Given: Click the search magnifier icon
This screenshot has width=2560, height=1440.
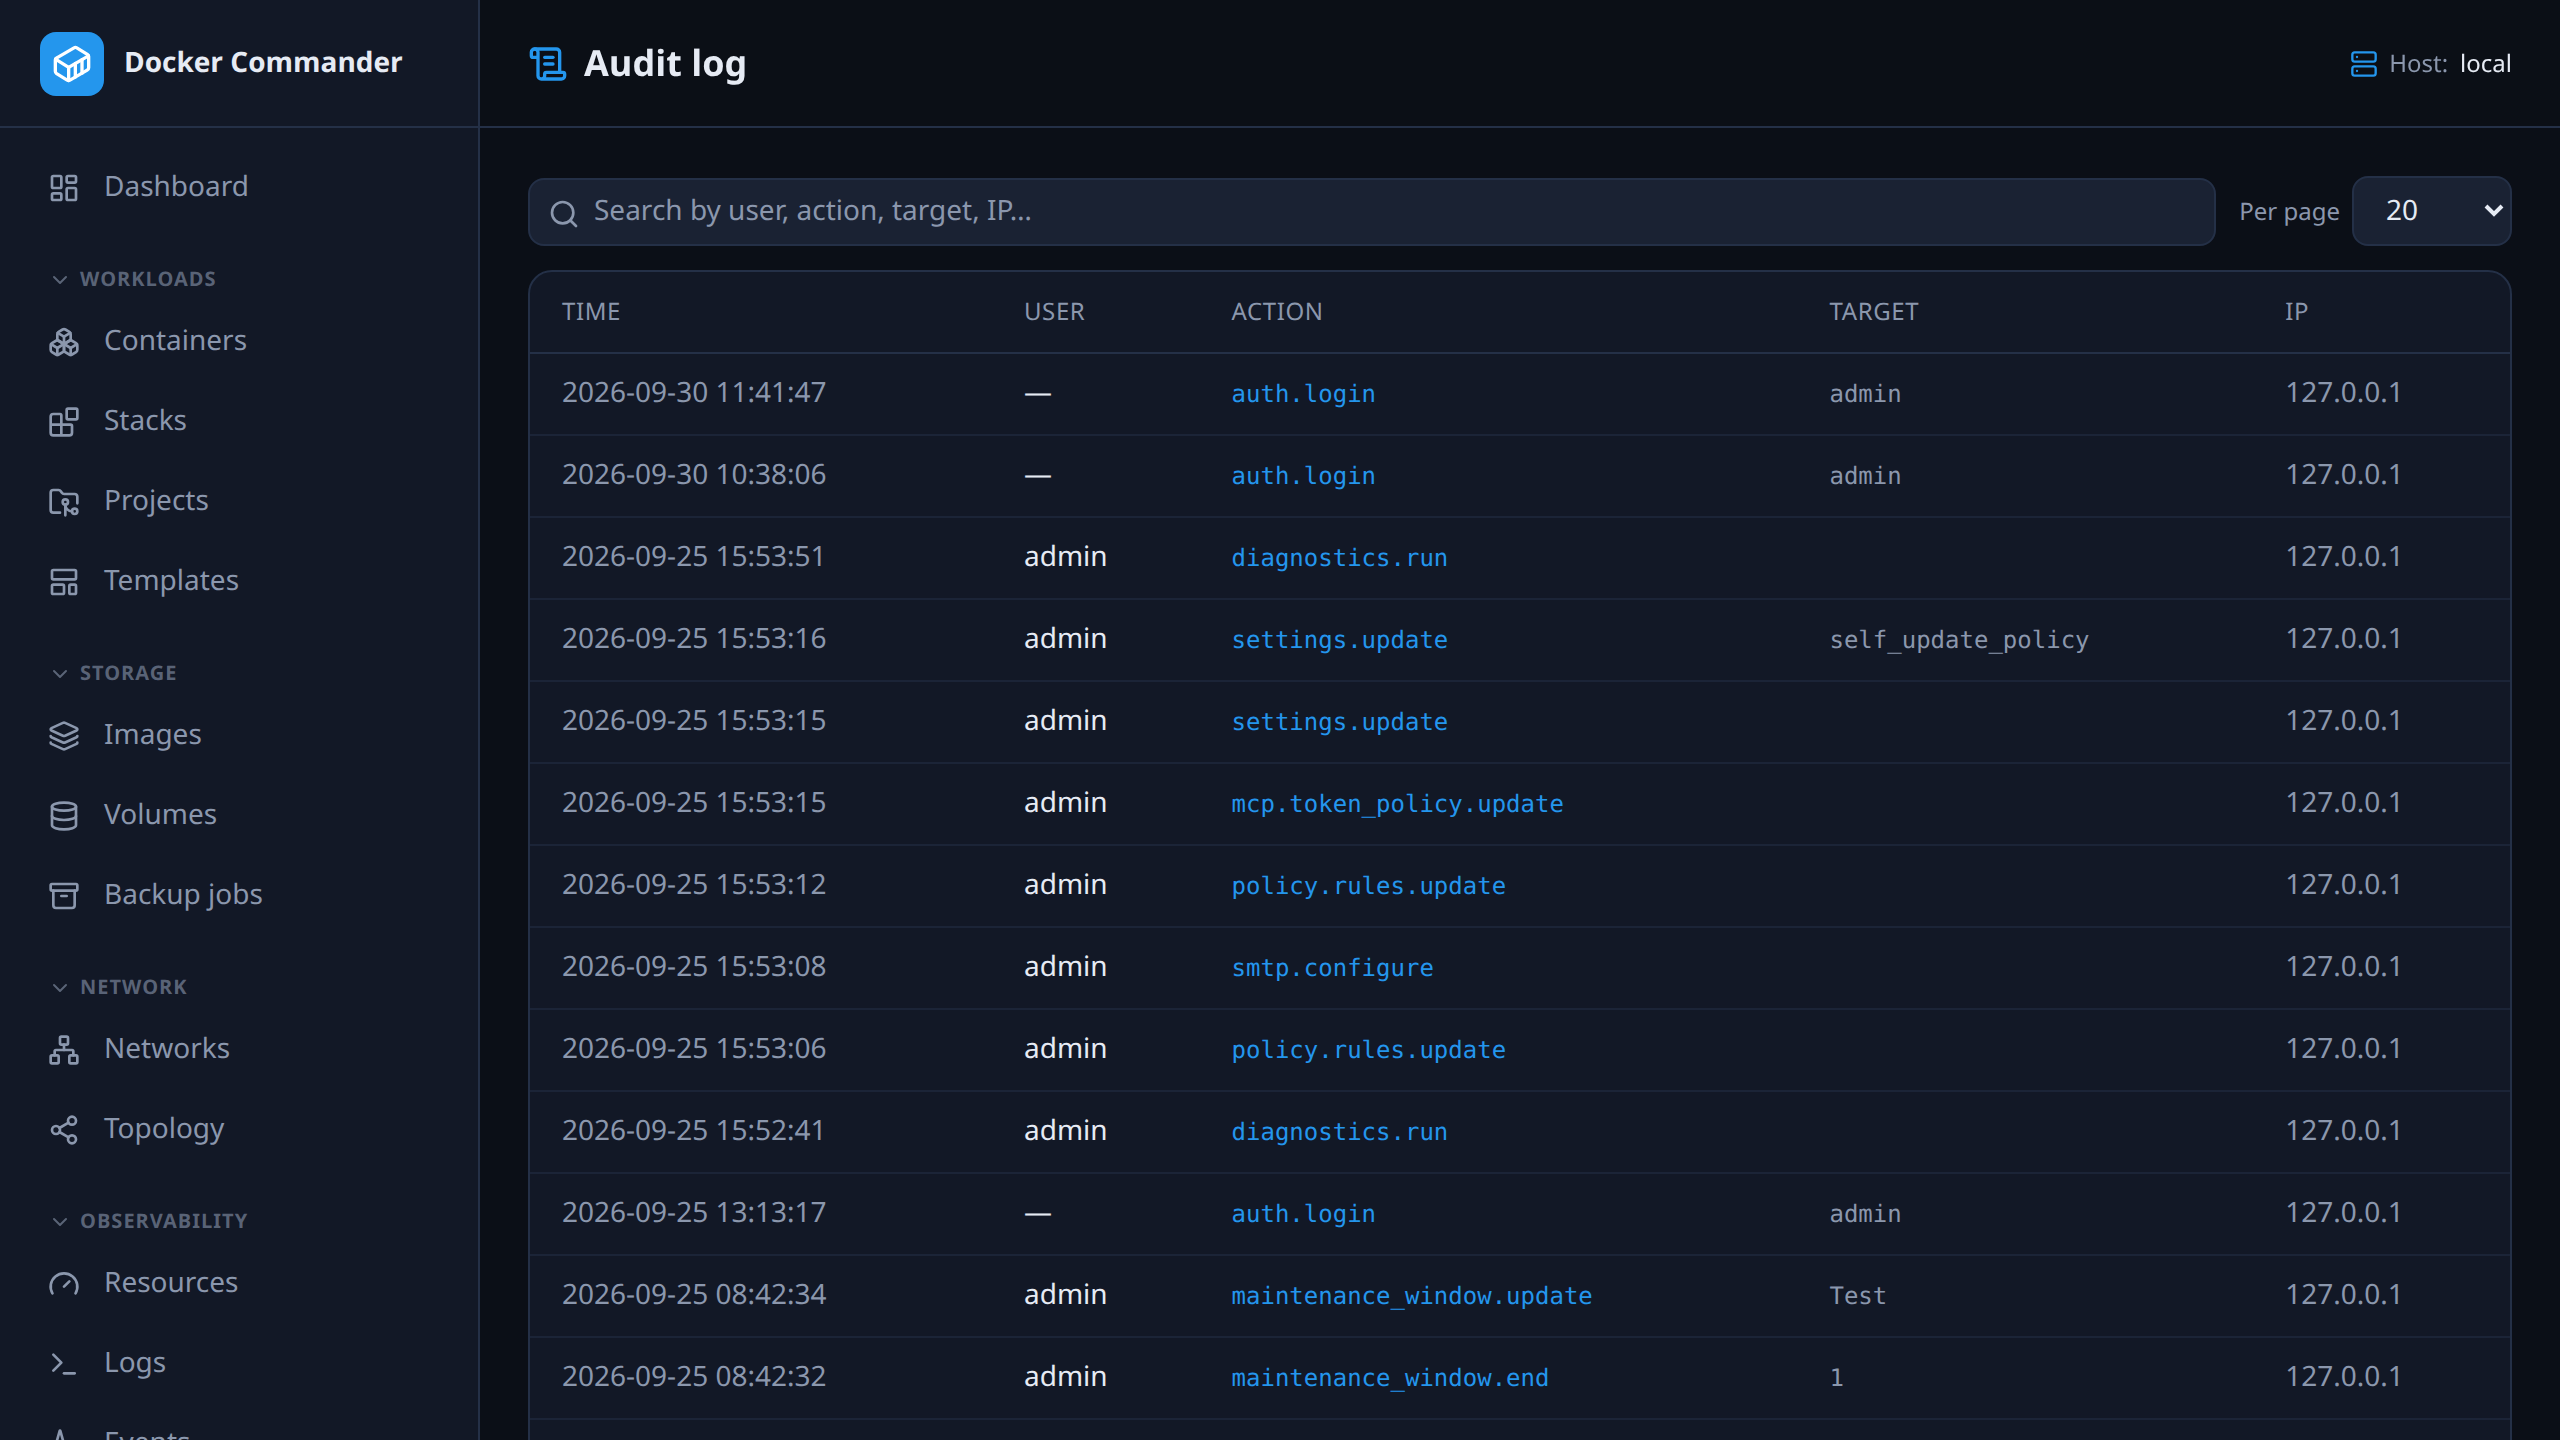Looking at the screenshot, I should coord(563,213).
